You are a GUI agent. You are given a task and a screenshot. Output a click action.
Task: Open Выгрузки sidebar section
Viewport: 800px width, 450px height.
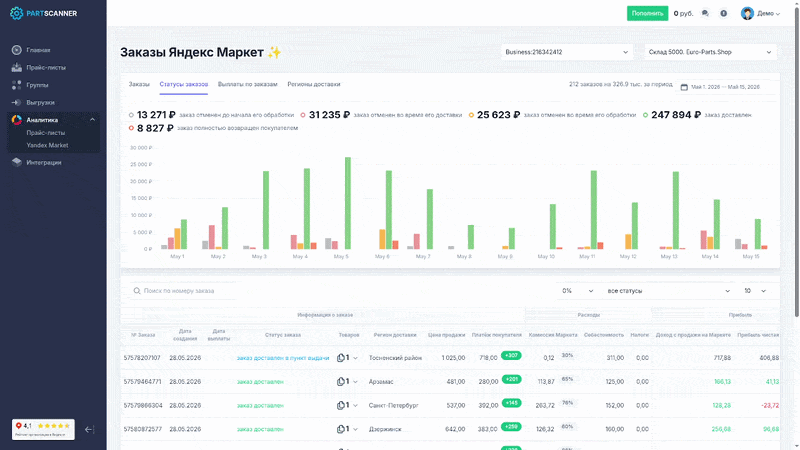click(40, 103)
